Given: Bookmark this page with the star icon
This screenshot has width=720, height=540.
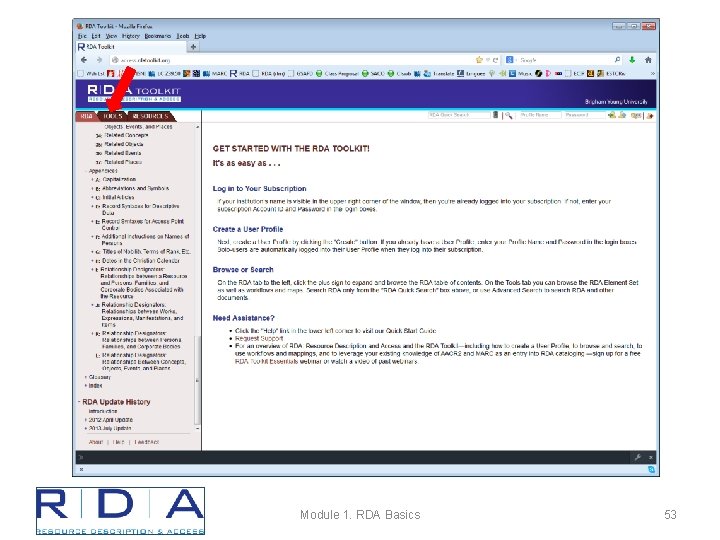Looking at the screenshot, I should [479, 60].
